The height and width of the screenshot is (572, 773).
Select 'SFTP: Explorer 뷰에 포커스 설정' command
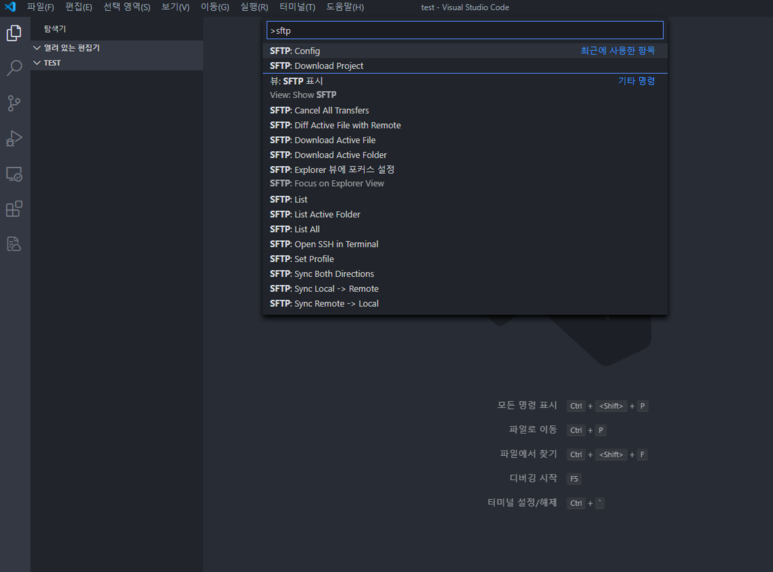pos(465,177)
